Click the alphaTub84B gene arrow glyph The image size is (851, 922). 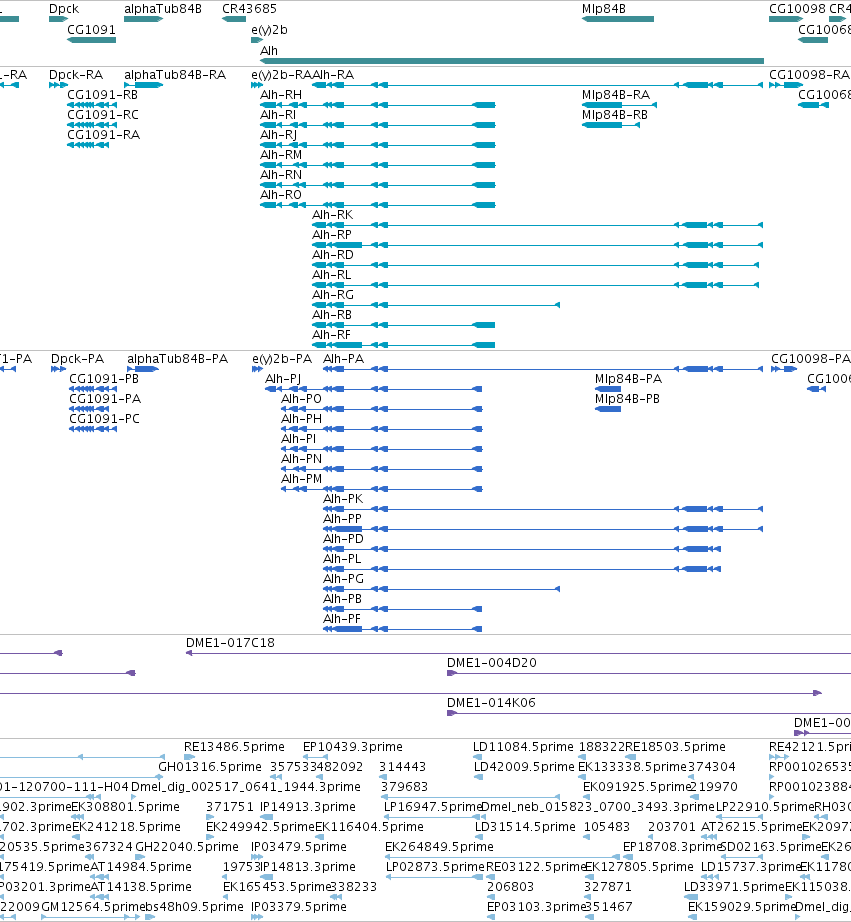(143, 19)
